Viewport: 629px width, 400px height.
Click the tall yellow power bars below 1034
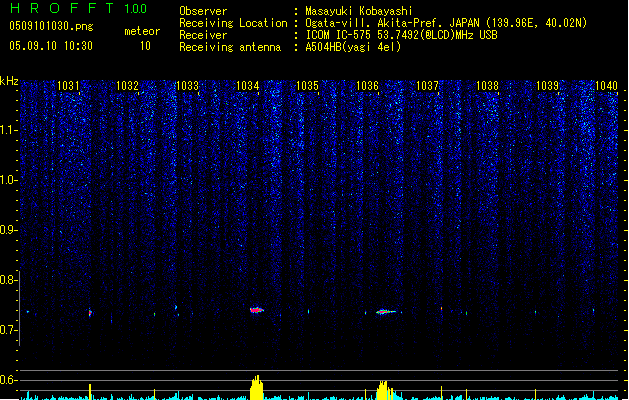256,388
